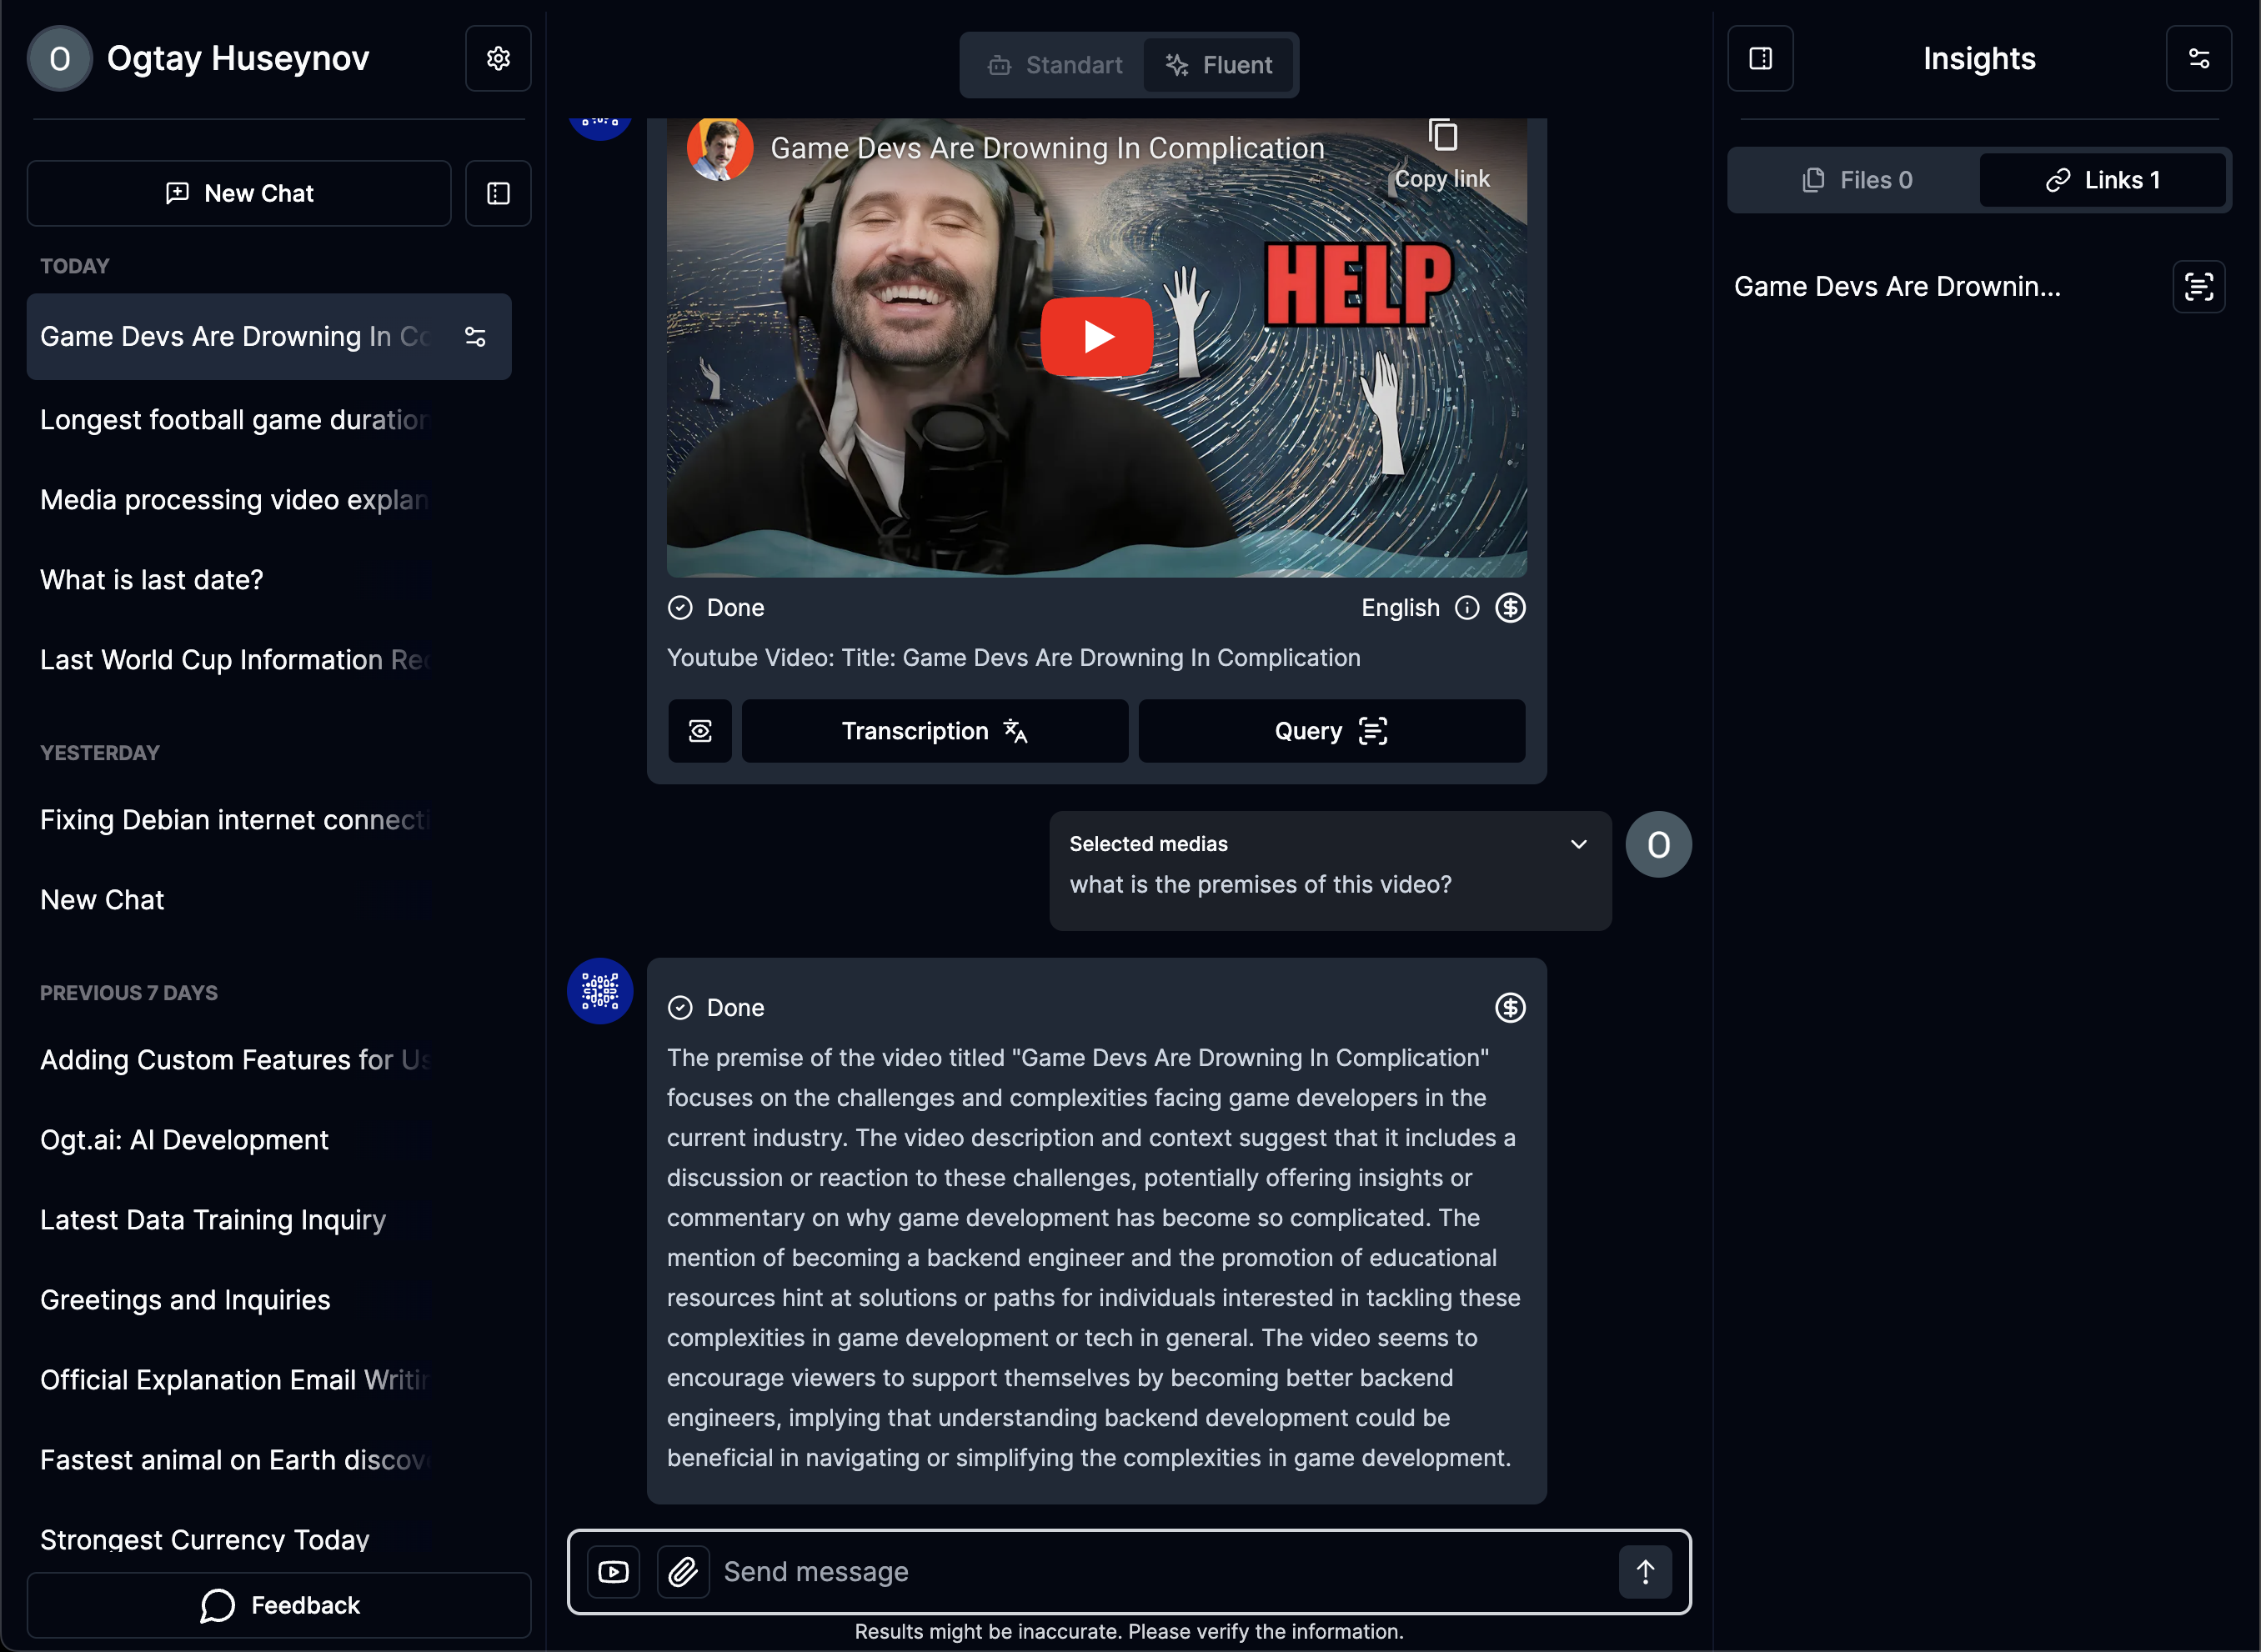
Task: Click the paperclip attach file icon
Action: click(x=683, y=1572)
